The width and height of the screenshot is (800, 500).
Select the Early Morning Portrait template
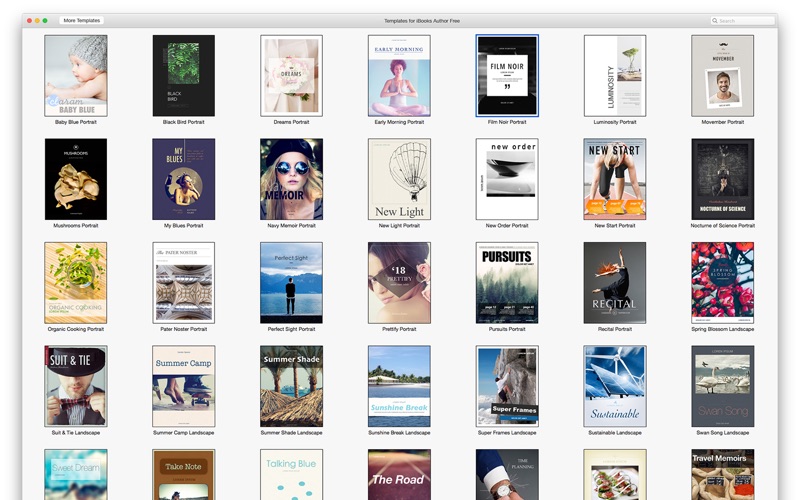click(399, 76)
